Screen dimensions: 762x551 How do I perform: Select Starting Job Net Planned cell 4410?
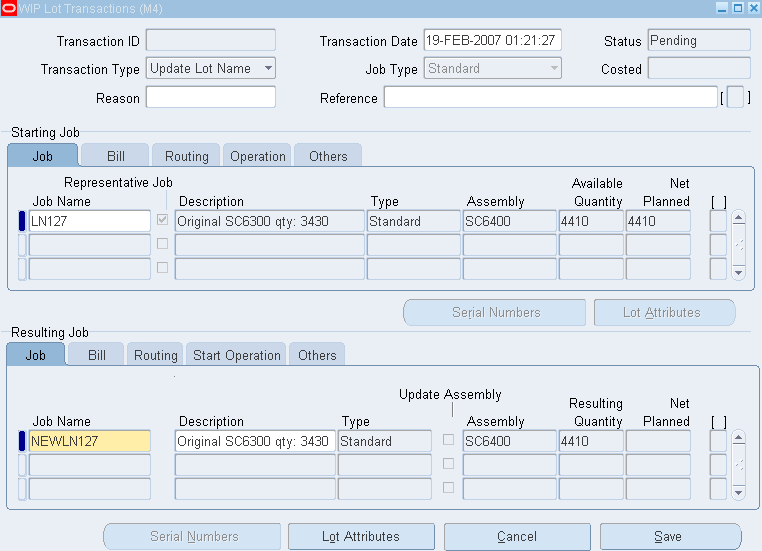[658, 221]
